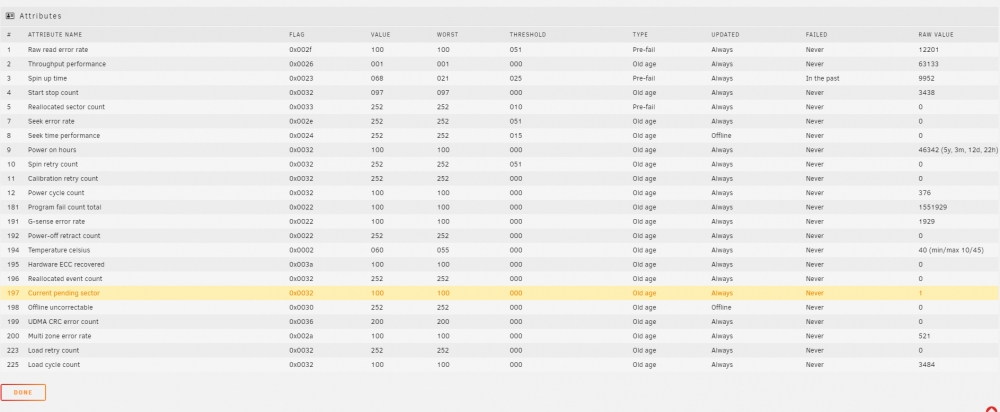Screen dimensions: 1000x412
Task: Select the Seek error rate attribute
Action: [x=51, y=121]
